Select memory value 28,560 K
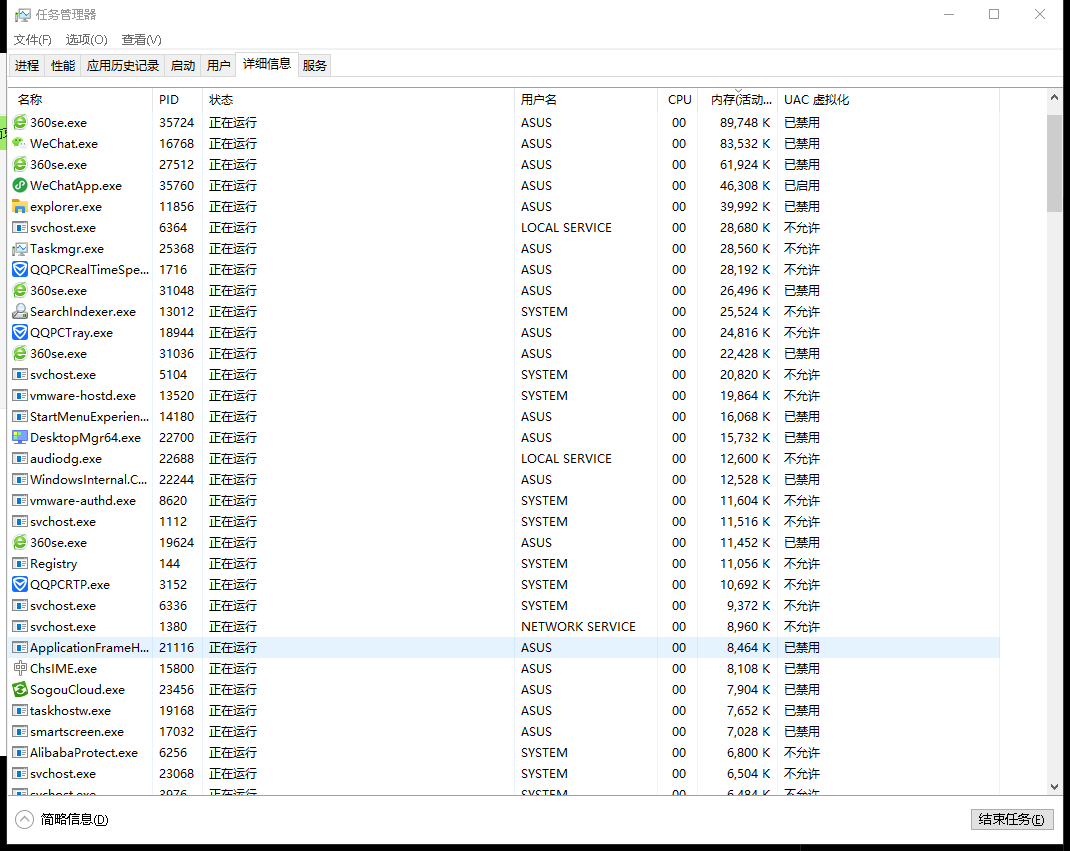1070x851 pixels. [x=744, y=248]
